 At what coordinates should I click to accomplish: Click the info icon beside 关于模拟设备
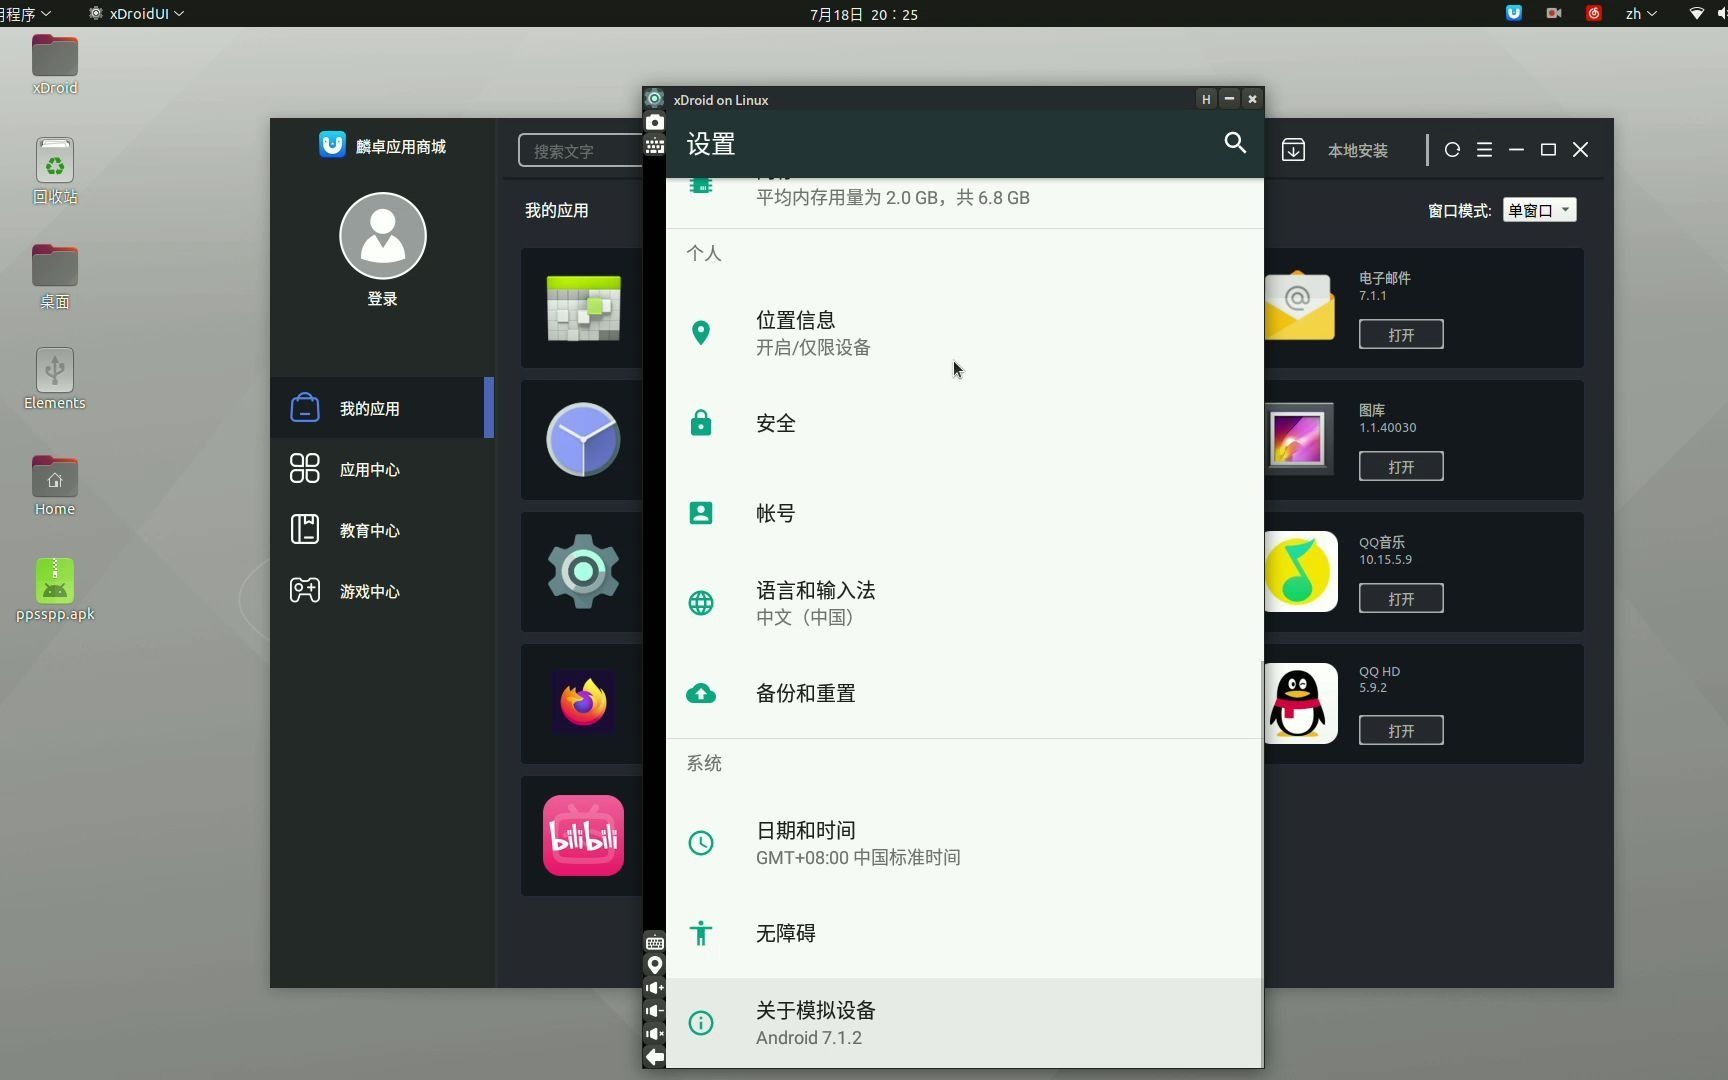[701, 1023]
